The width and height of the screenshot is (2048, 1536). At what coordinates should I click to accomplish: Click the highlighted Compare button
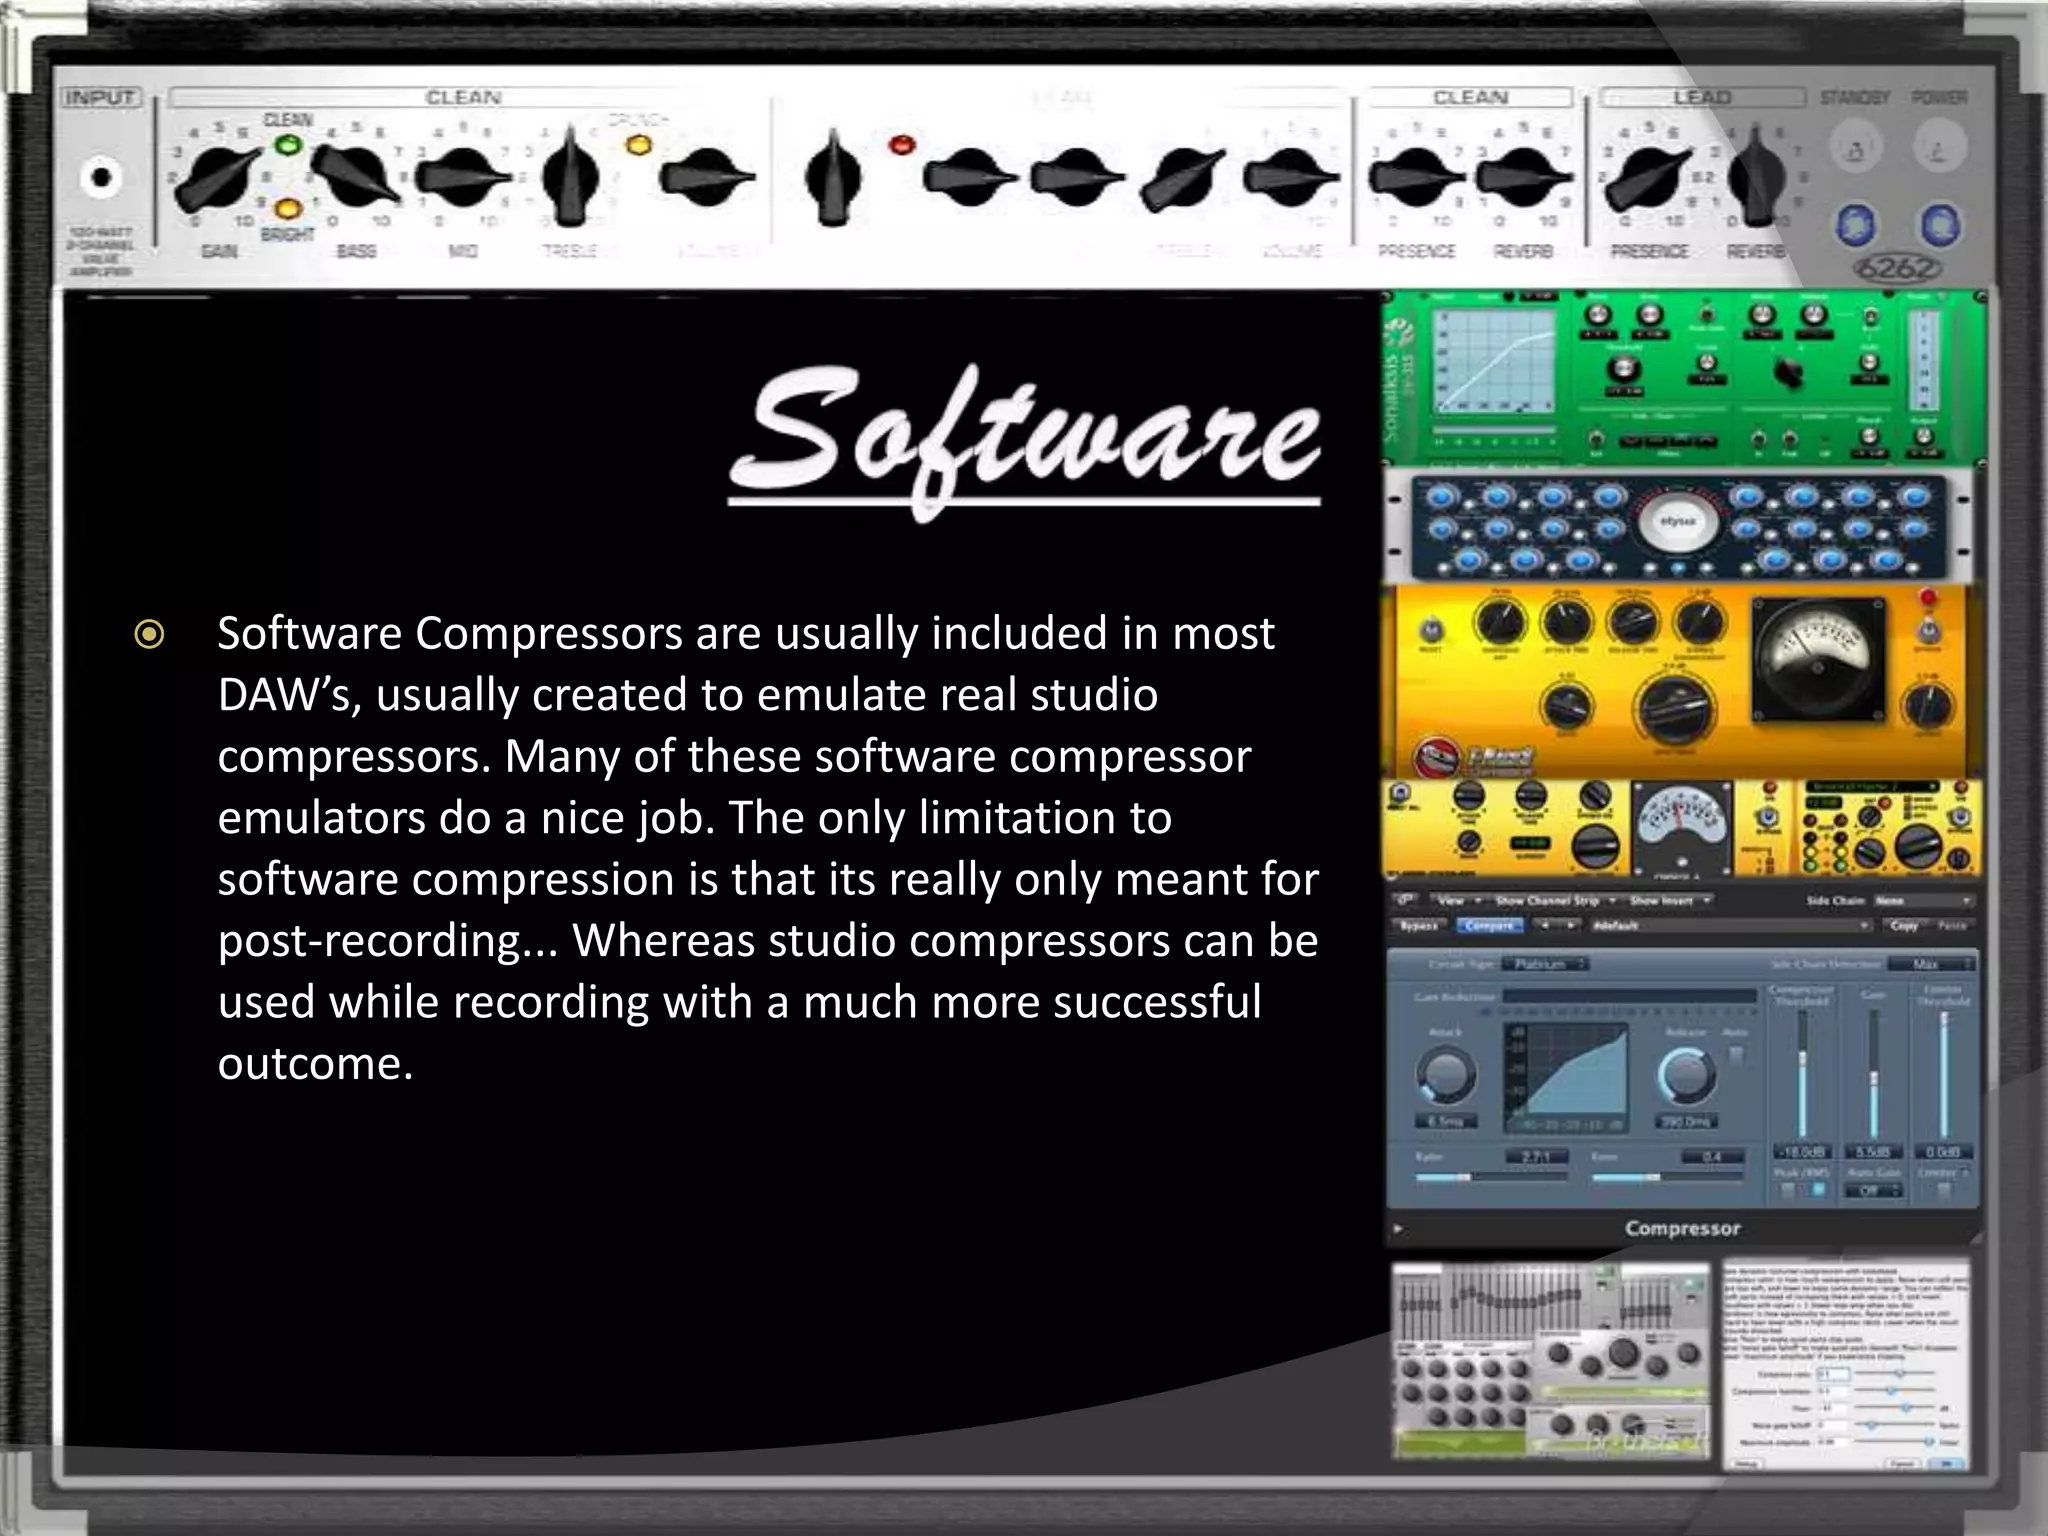coord(1490,925)
